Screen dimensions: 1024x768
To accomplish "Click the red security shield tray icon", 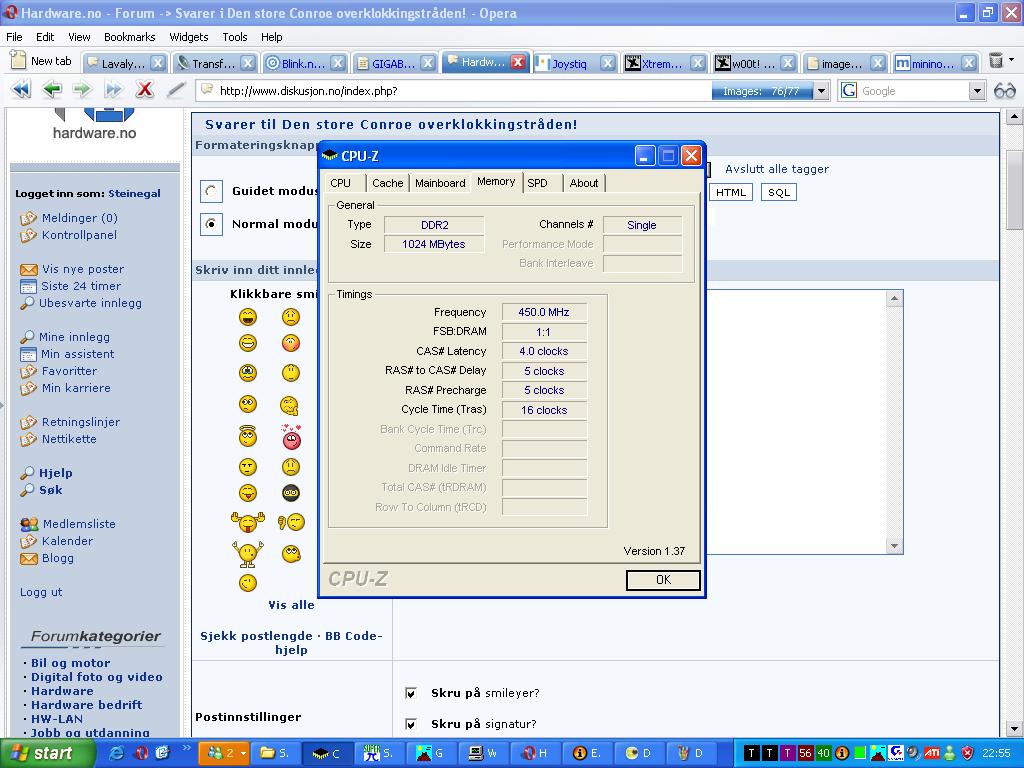I will 968,753.
